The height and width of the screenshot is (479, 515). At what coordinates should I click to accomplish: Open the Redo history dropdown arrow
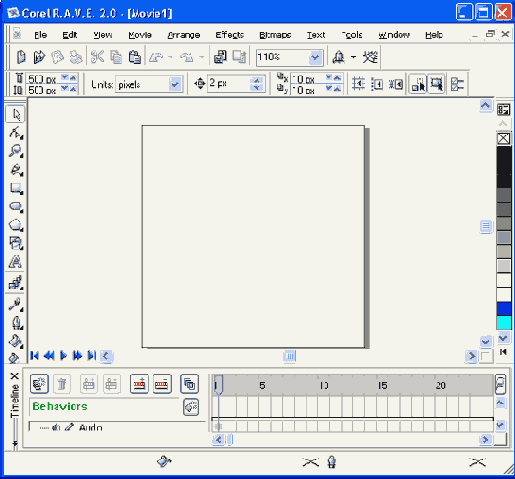point(201,58)
